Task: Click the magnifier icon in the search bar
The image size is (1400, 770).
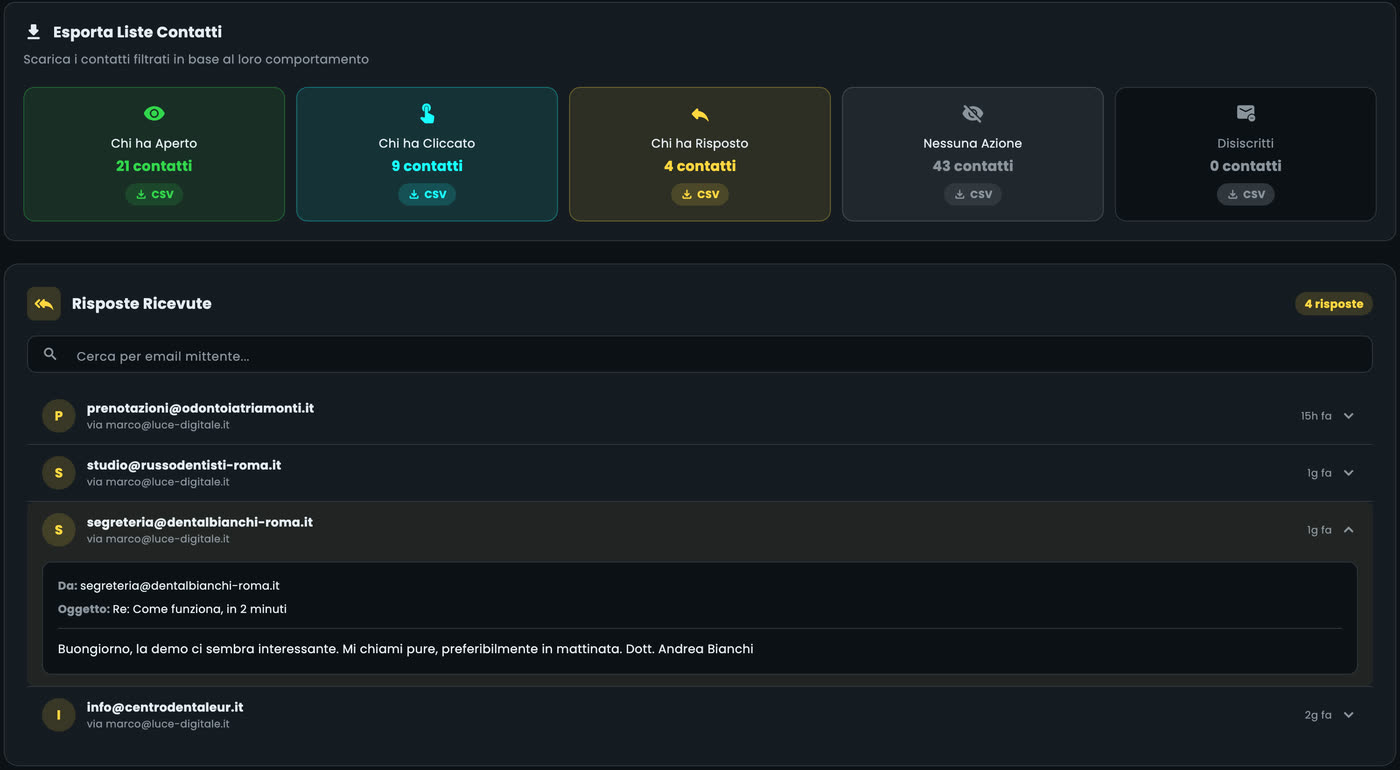Action: coord(50,354)
